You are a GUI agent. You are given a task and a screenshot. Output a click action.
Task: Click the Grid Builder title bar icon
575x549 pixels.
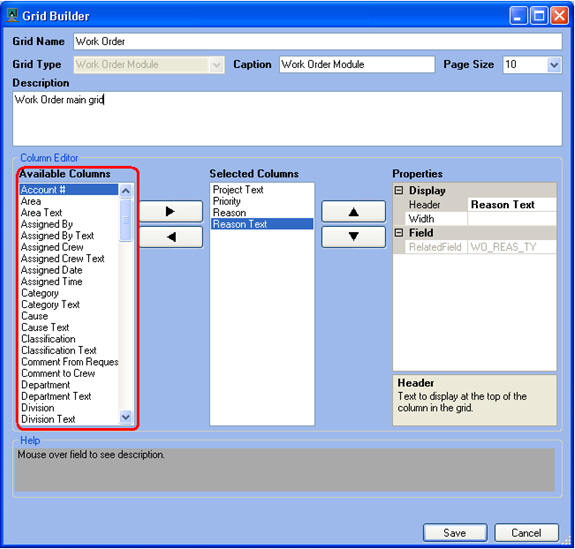12,16
